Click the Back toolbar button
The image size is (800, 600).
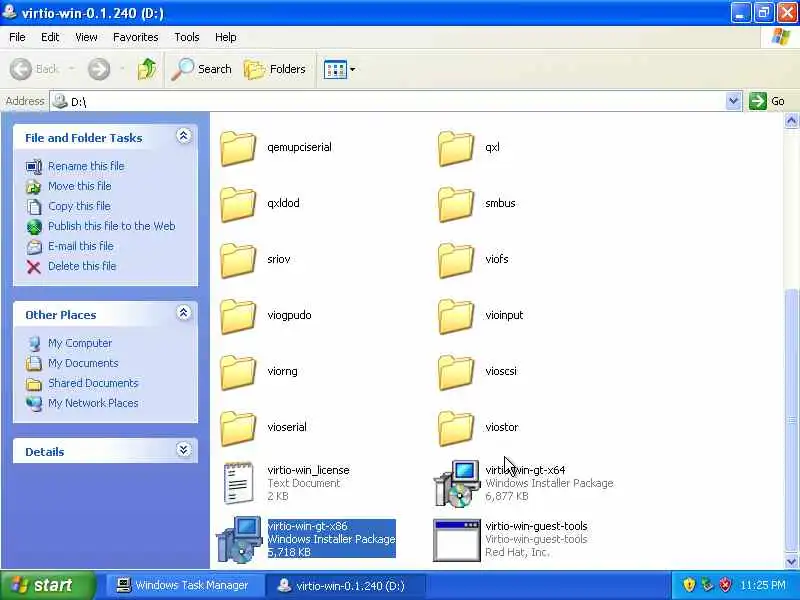[x=35, y=69]
